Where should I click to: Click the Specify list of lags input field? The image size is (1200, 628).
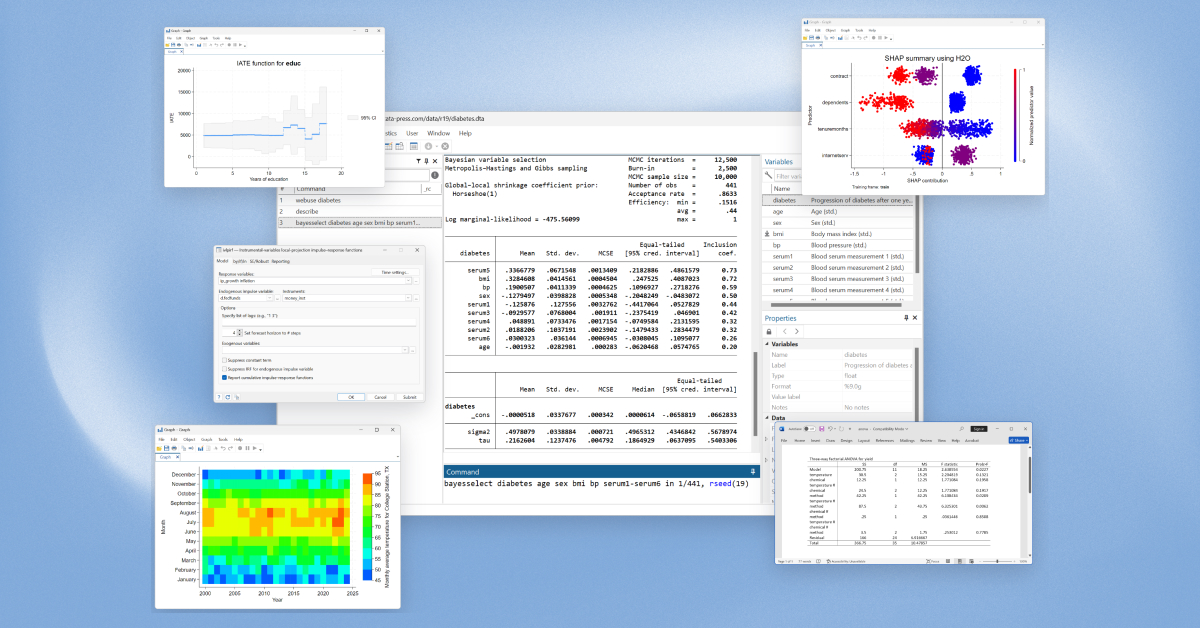coord(320,321)
